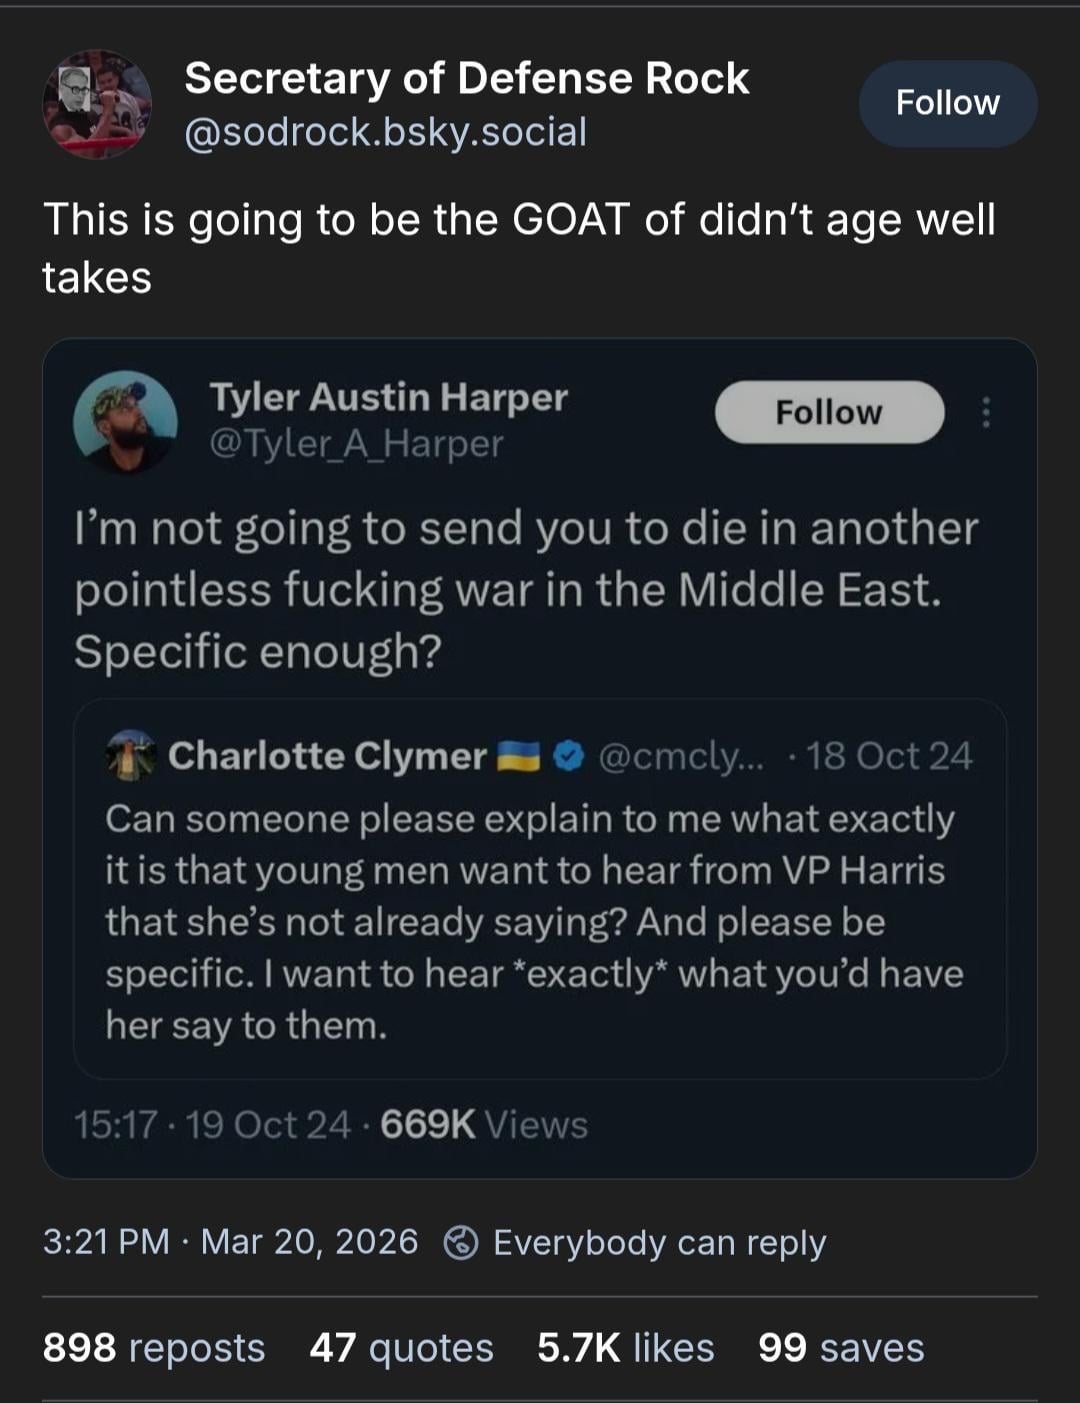
Task: Follow Secretary of Defense Rock account
Action: 947,103
